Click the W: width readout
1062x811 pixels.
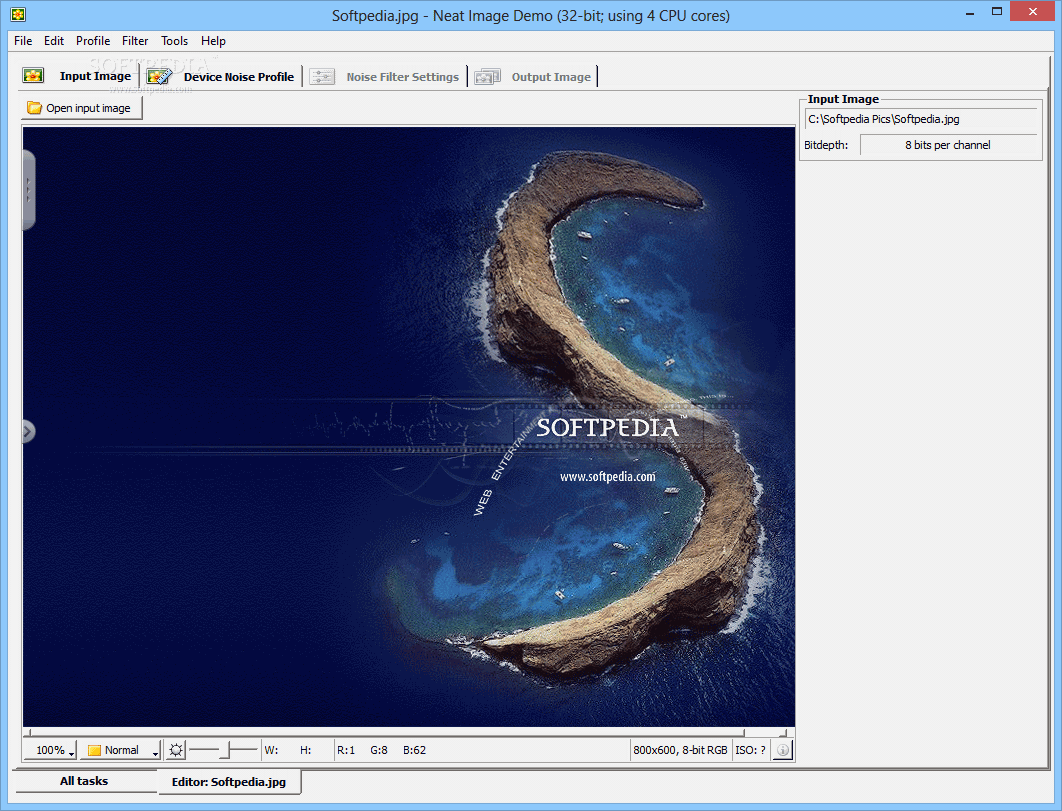click(272, 750)
